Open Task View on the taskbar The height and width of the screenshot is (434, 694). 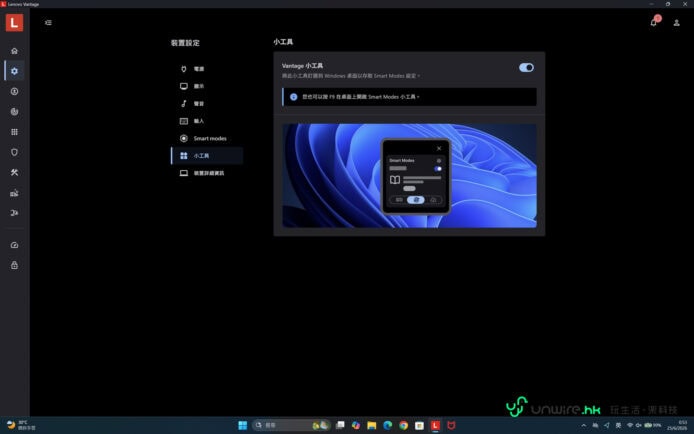340,425
